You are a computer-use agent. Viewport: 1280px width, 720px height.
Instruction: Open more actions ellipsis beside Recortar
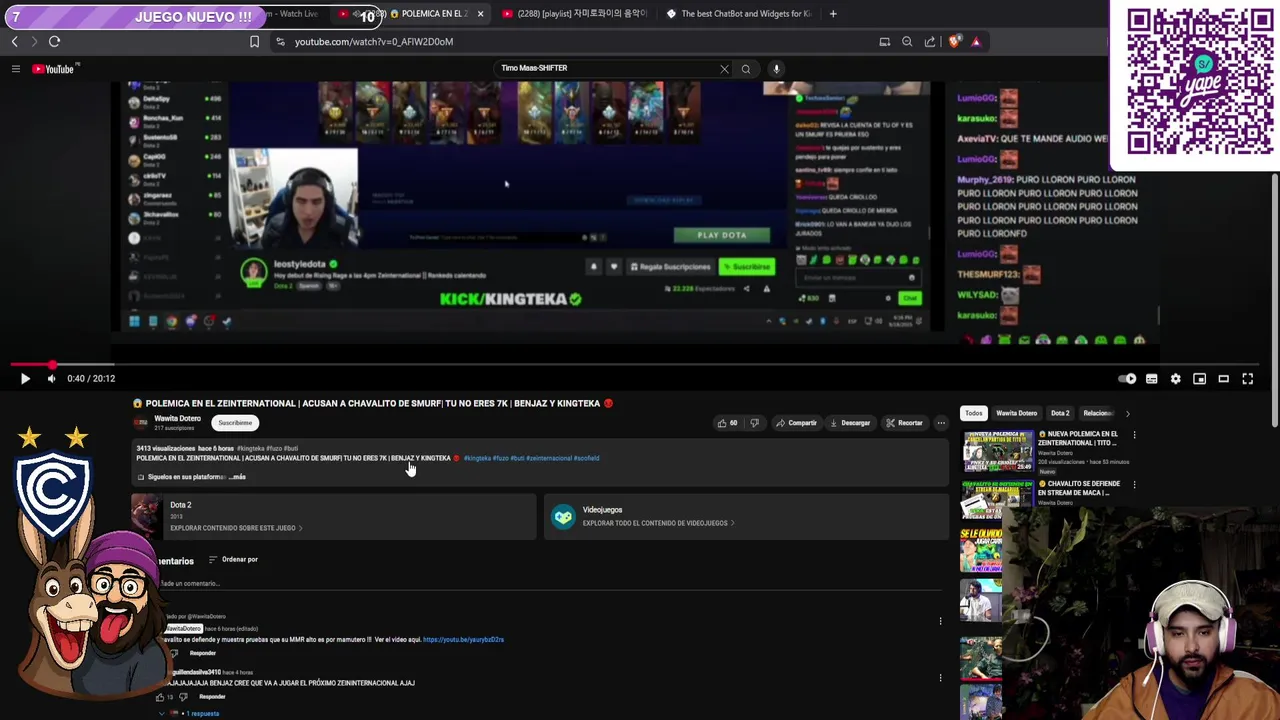941,423
